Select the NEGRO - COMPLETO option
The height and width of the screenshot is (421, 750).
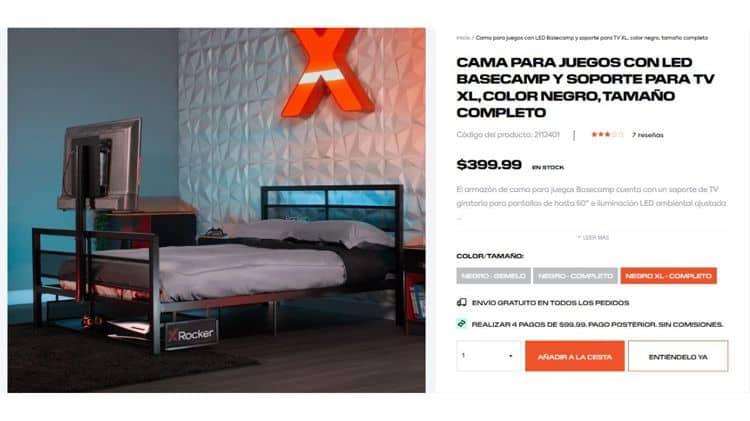tap(575, 276)
